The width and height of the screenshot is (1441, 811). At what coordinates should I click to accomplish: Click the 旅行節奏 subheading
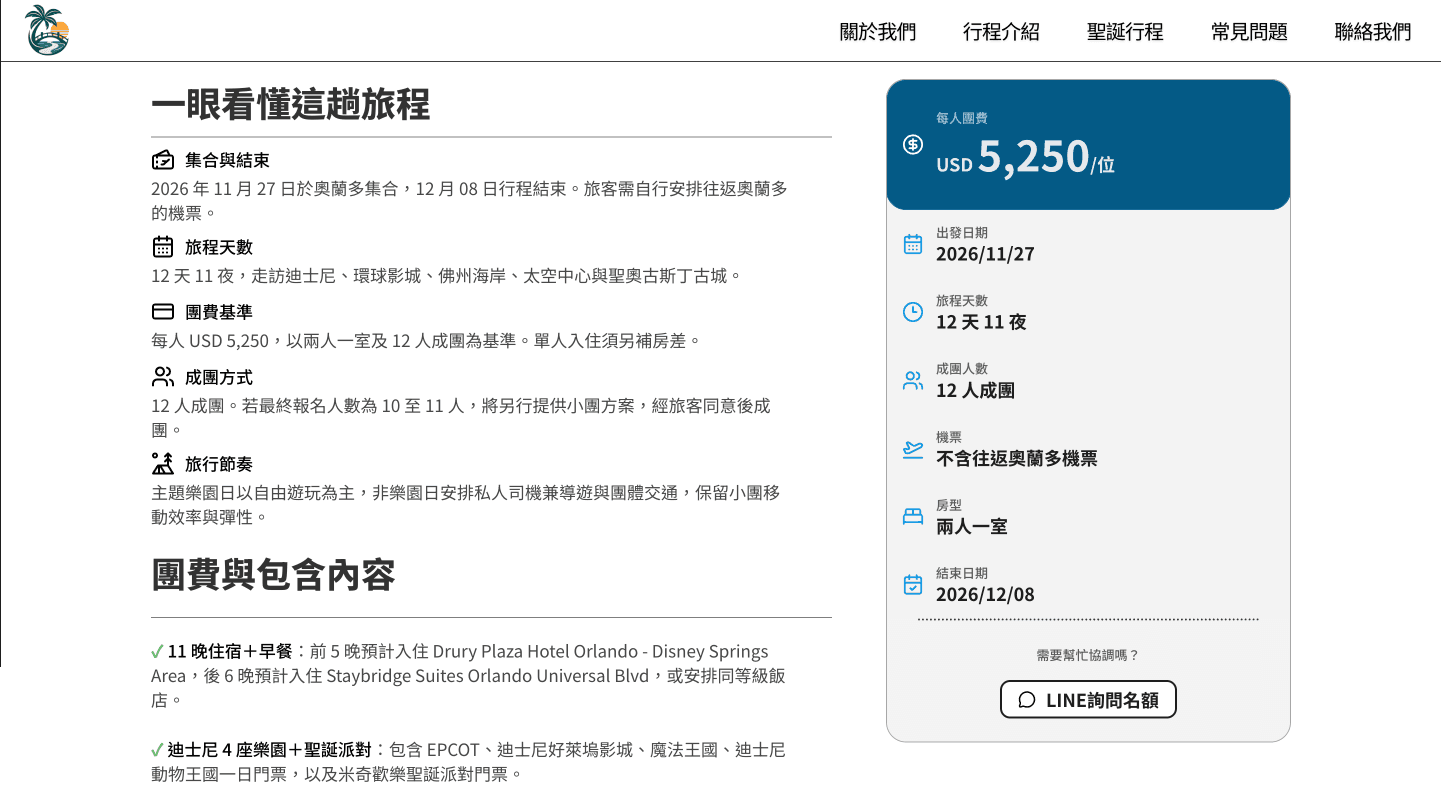[x=219, y=464]
